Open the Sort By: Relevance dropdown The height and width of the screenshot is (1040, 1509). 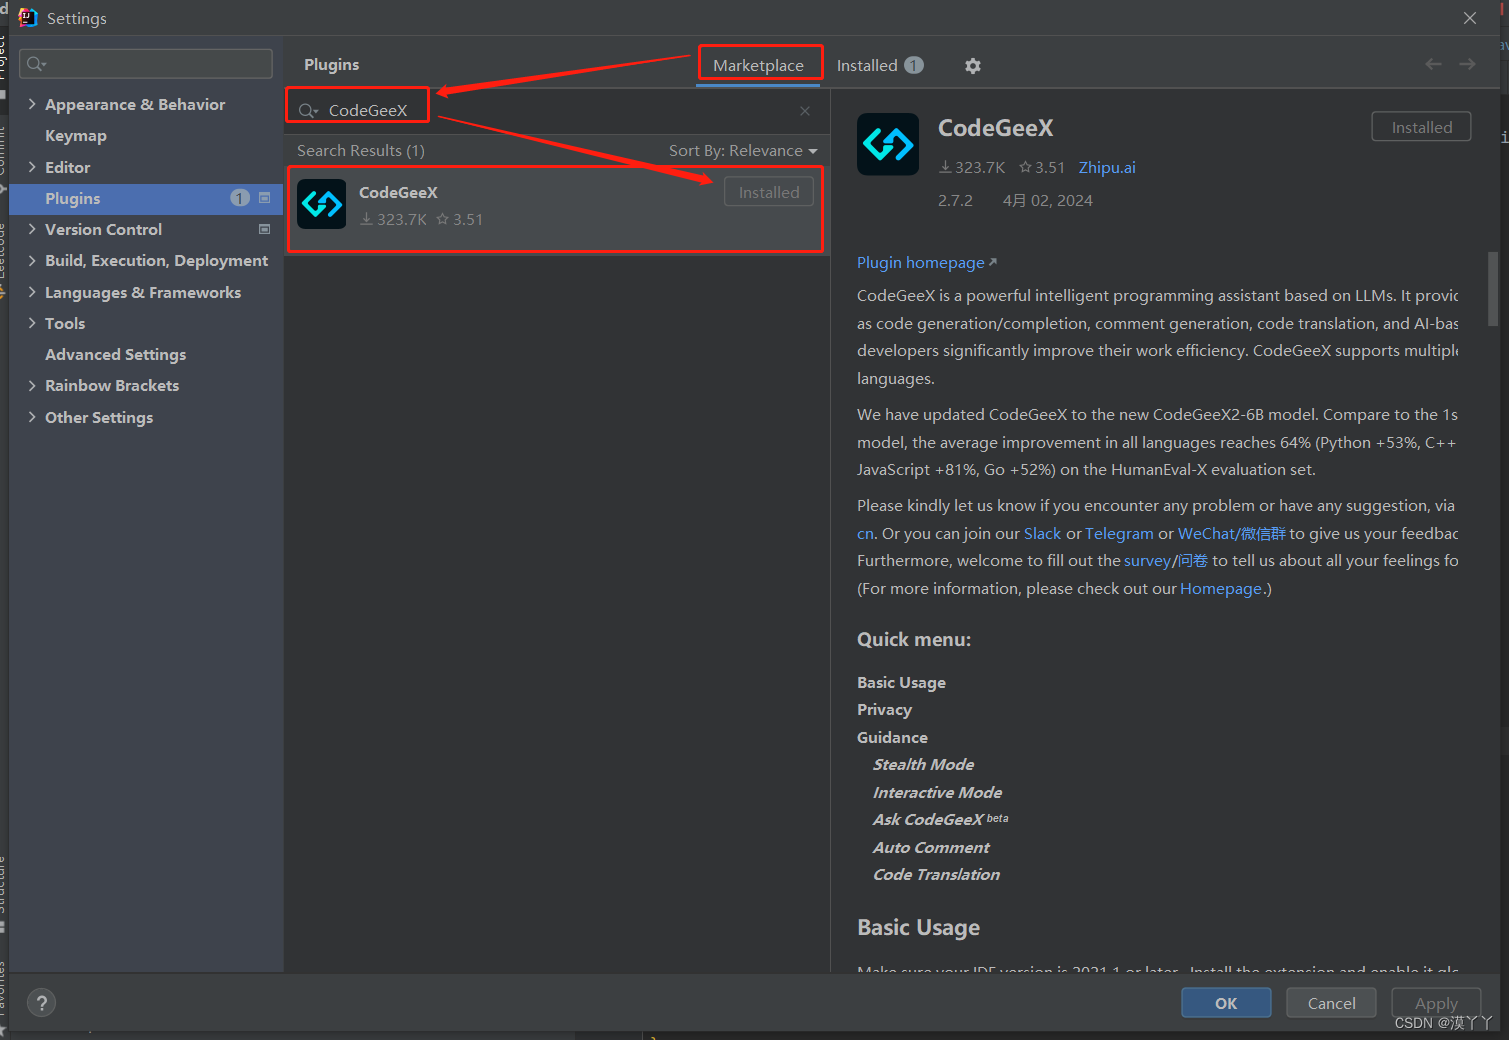pyautogui.click(x=743, y=151)
